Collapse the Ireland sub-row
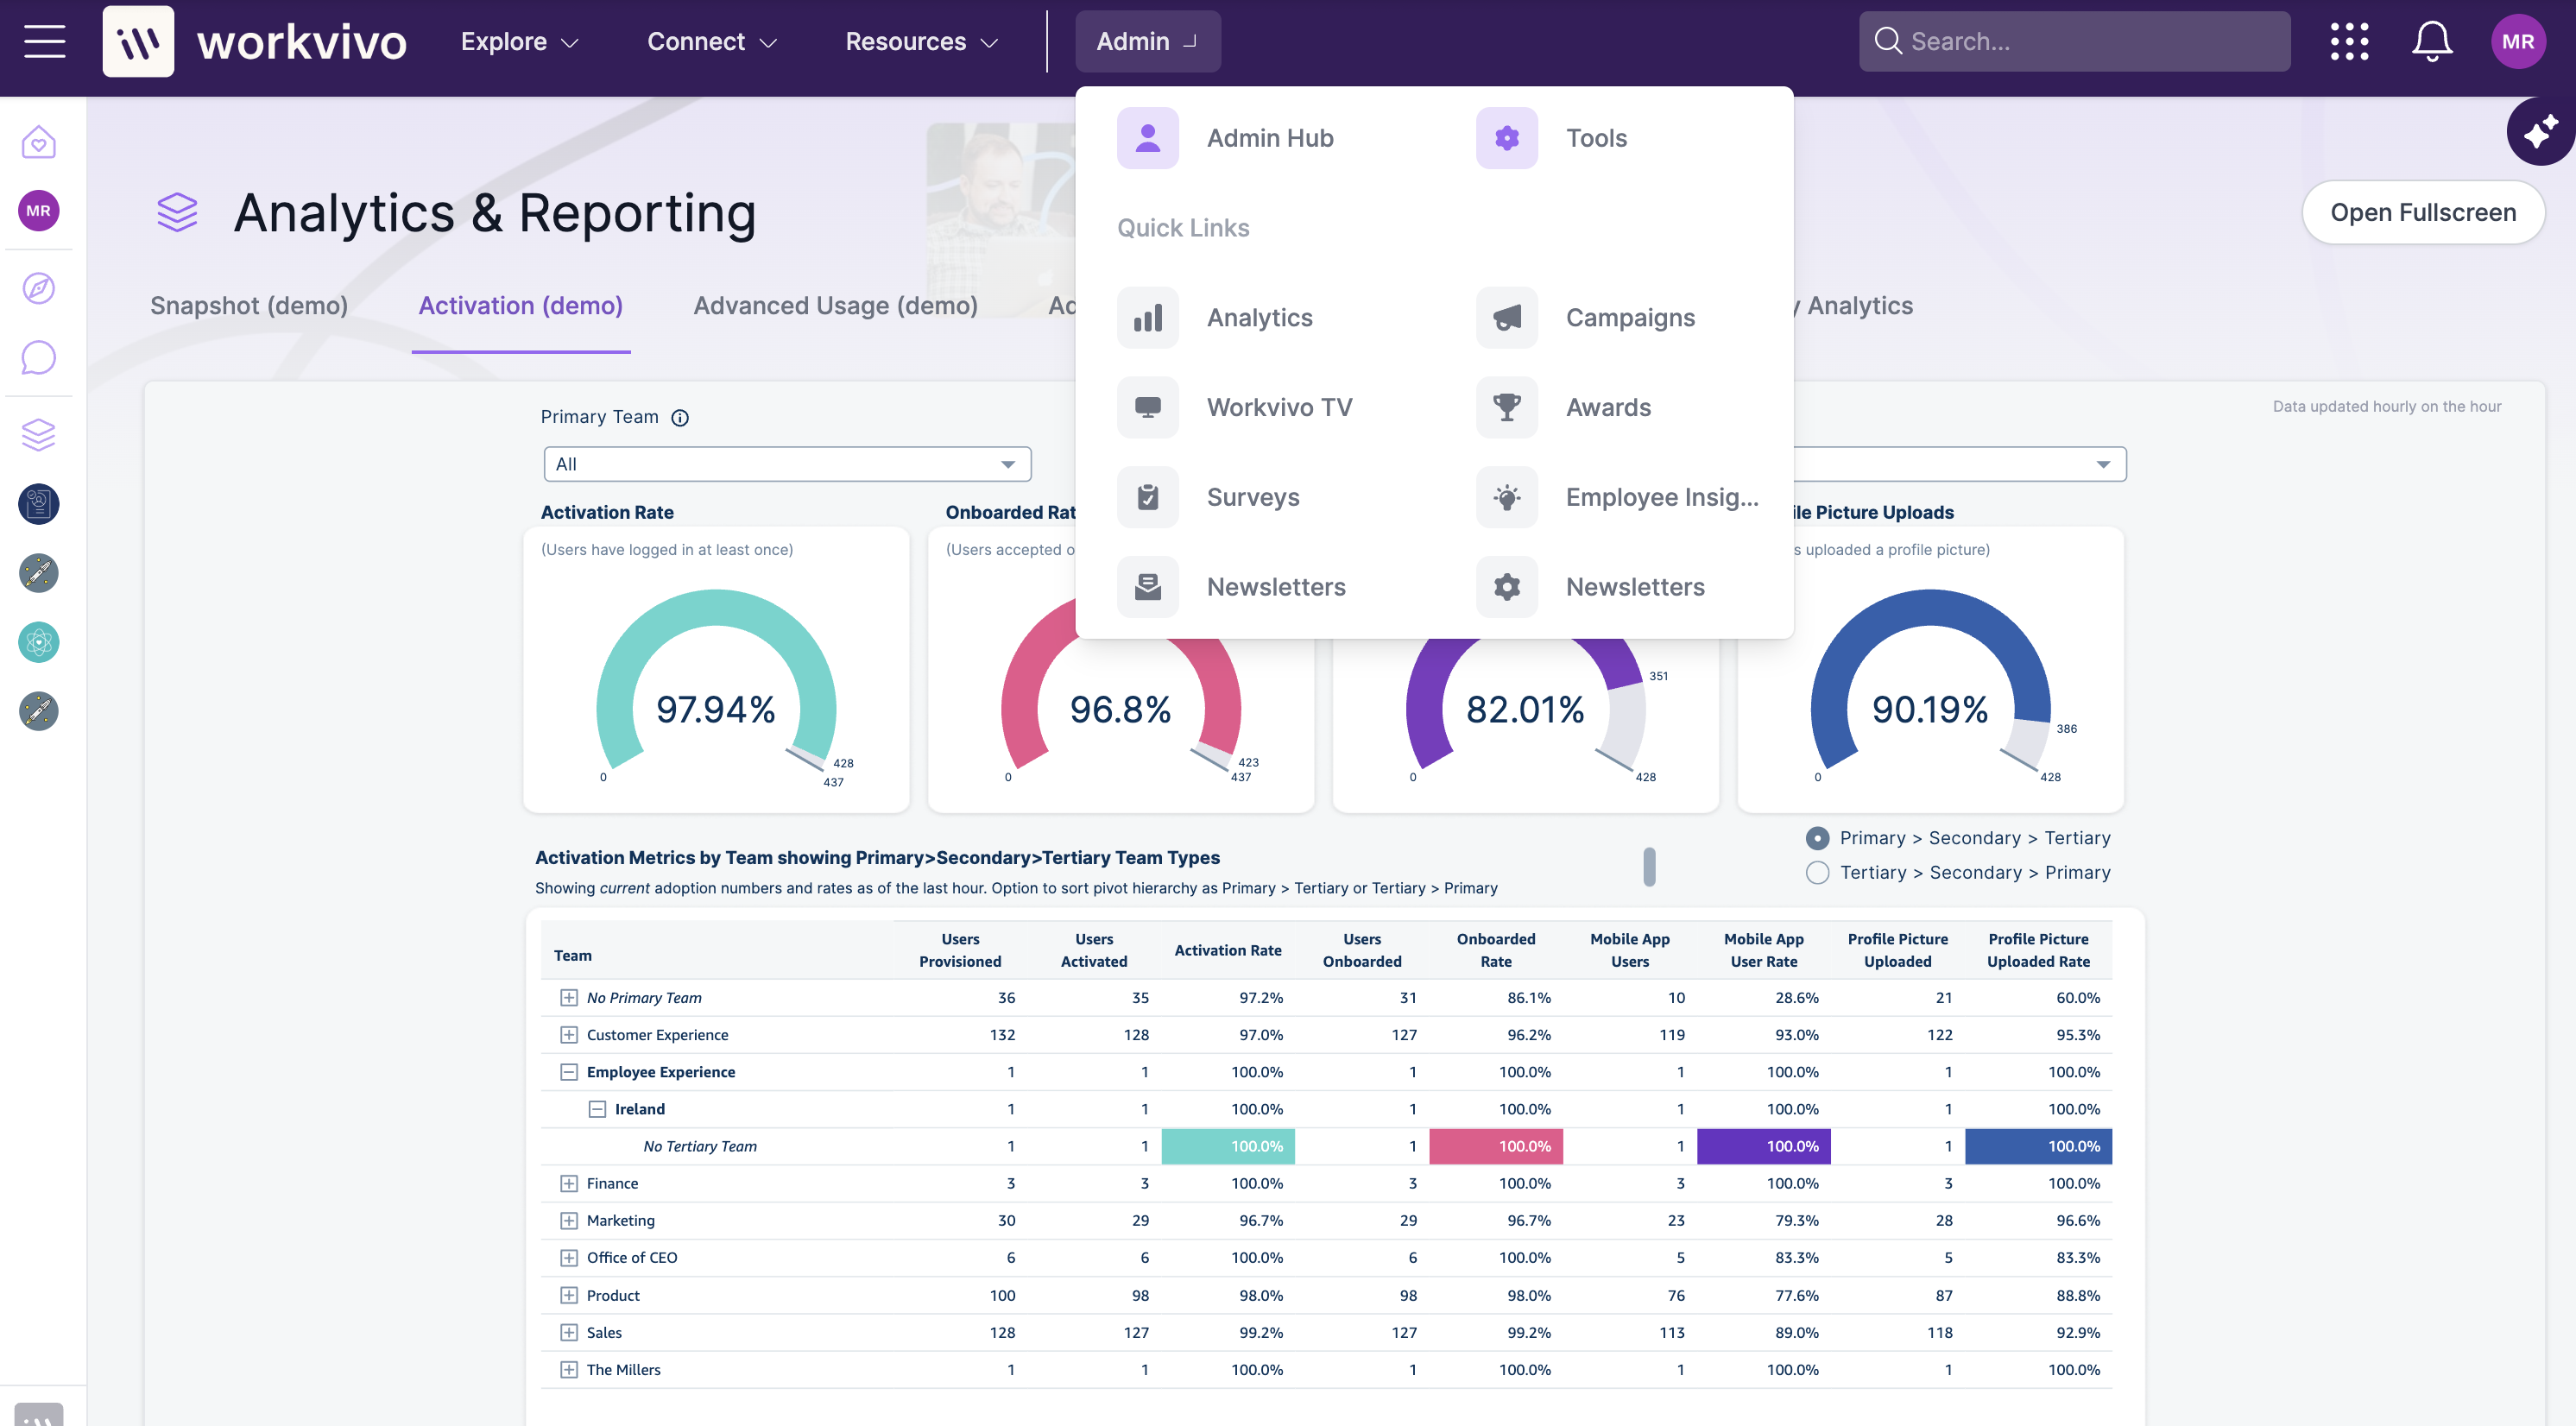Screen dimensions: 2576x1426 tap(597, 1109)
